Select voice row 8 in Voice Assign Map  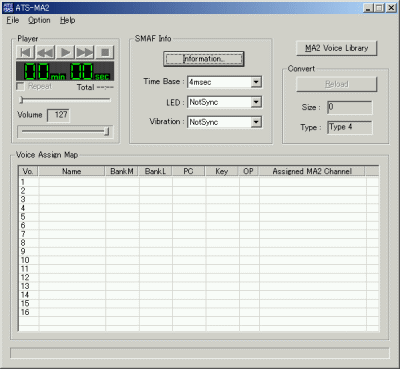coord(199,243)
